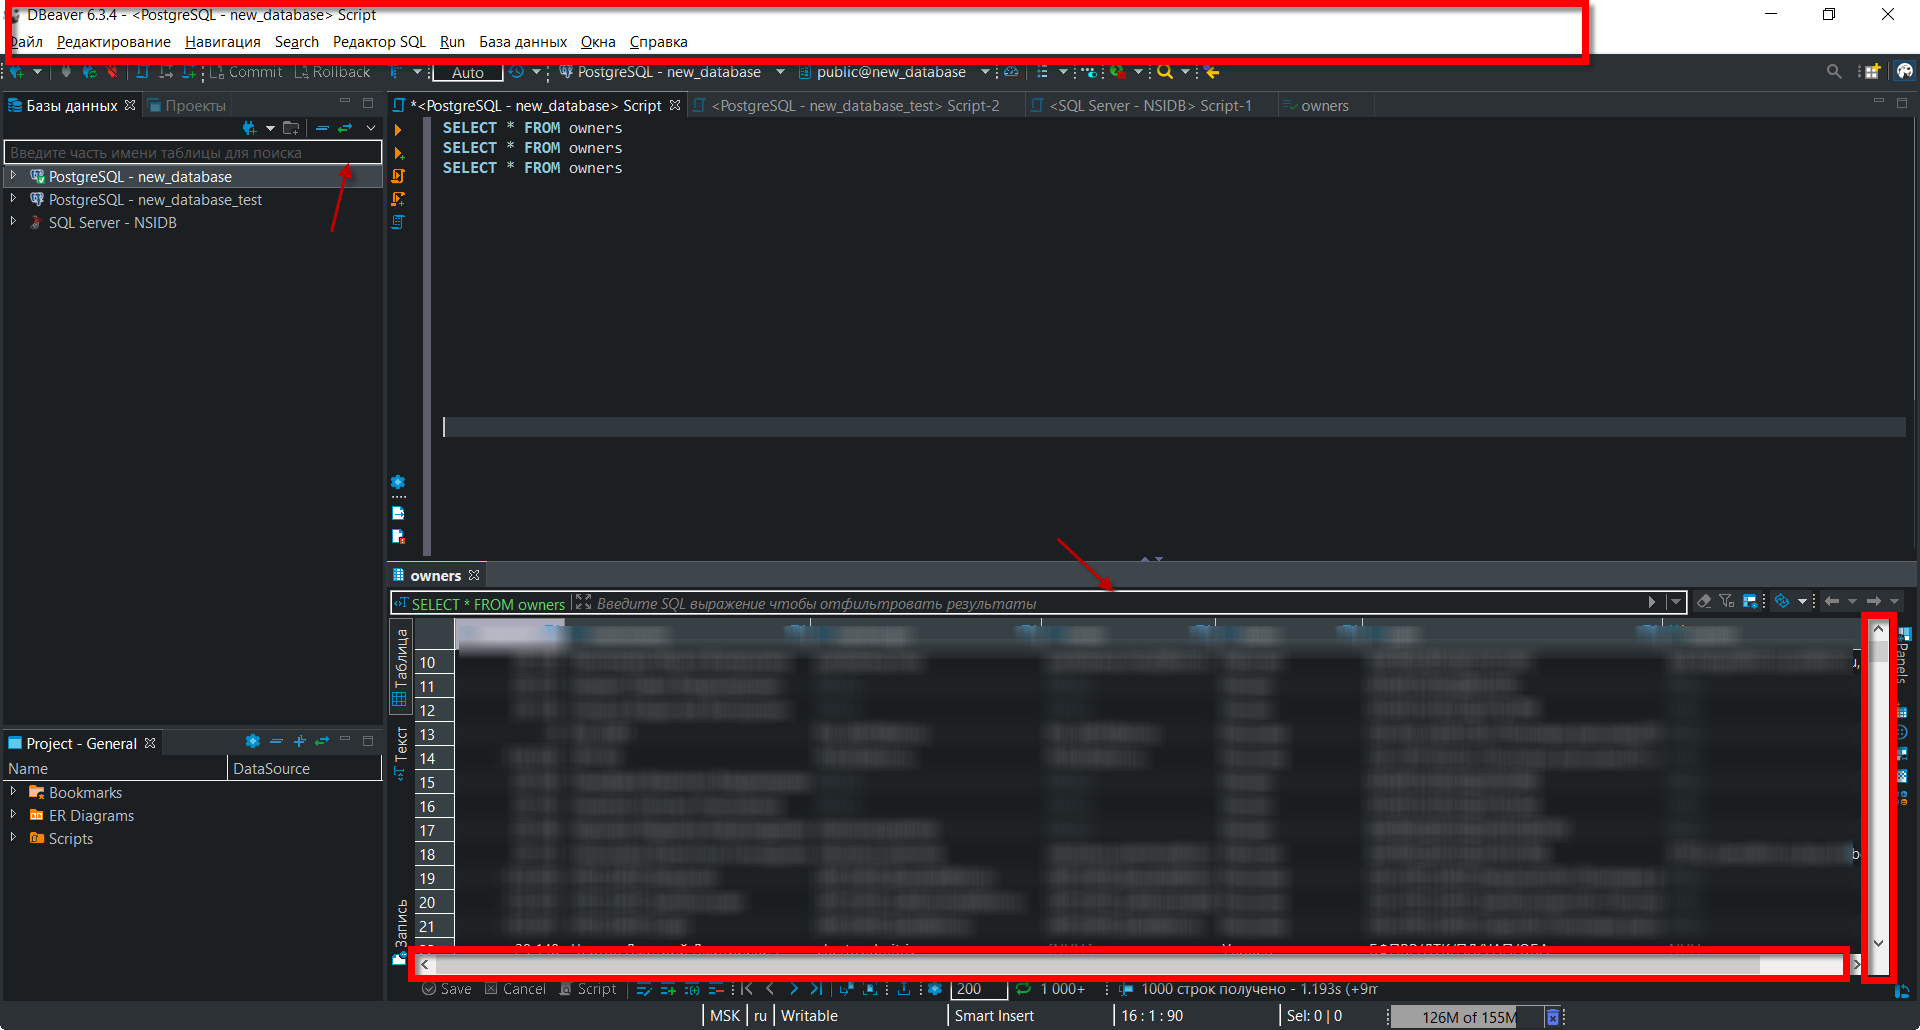Click link-with-editor arrows icon in navigator
This screenshot has width=1920, height=1030.
(x=345, y=128)
